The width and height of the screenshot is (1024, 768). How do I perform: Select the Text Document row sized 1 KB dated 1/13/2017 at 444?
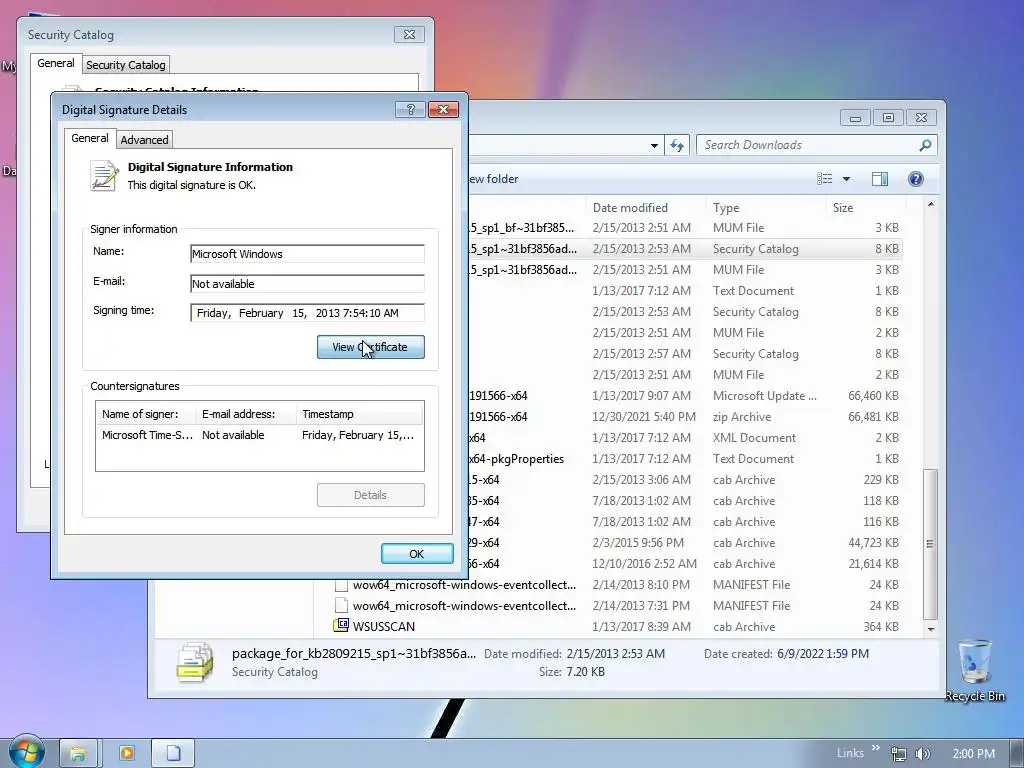pyautogui.click(x=686, y=291)
